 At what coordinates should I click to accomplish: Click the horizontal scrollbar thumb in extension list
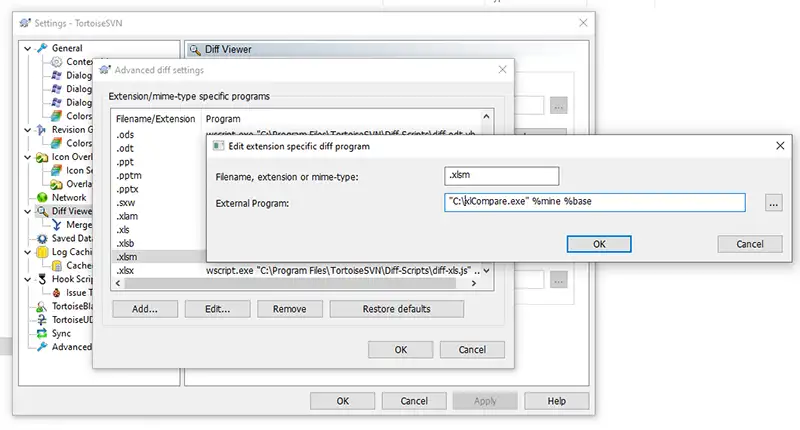(290, 283)
